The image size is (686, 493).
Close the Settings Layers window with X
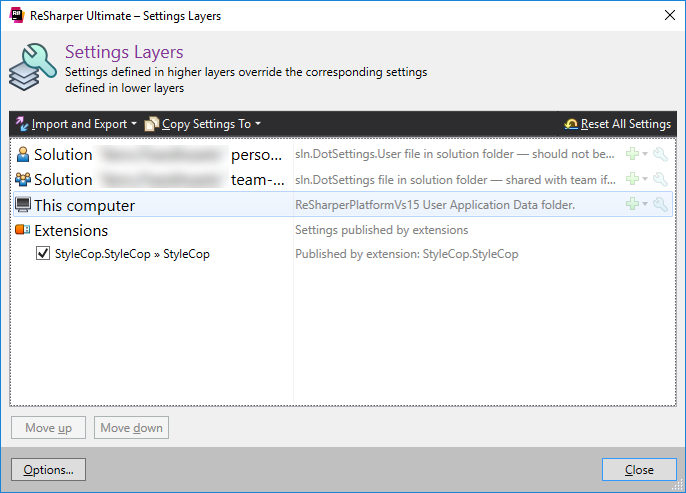coord(669,15)
